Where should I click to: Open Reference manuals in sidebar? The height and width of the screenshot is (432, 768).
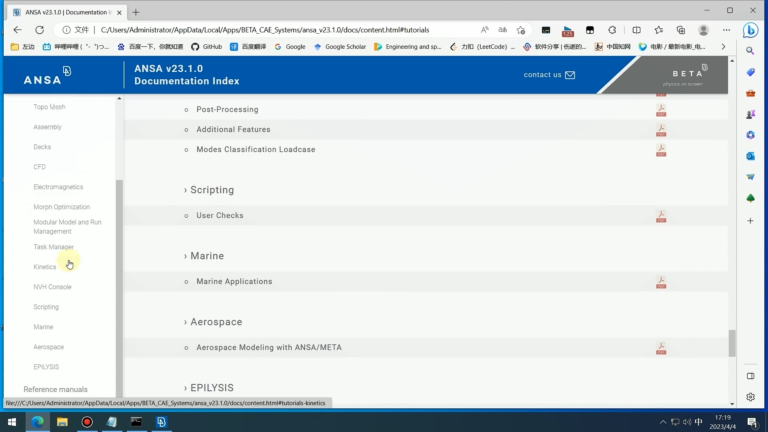(55, 389)
